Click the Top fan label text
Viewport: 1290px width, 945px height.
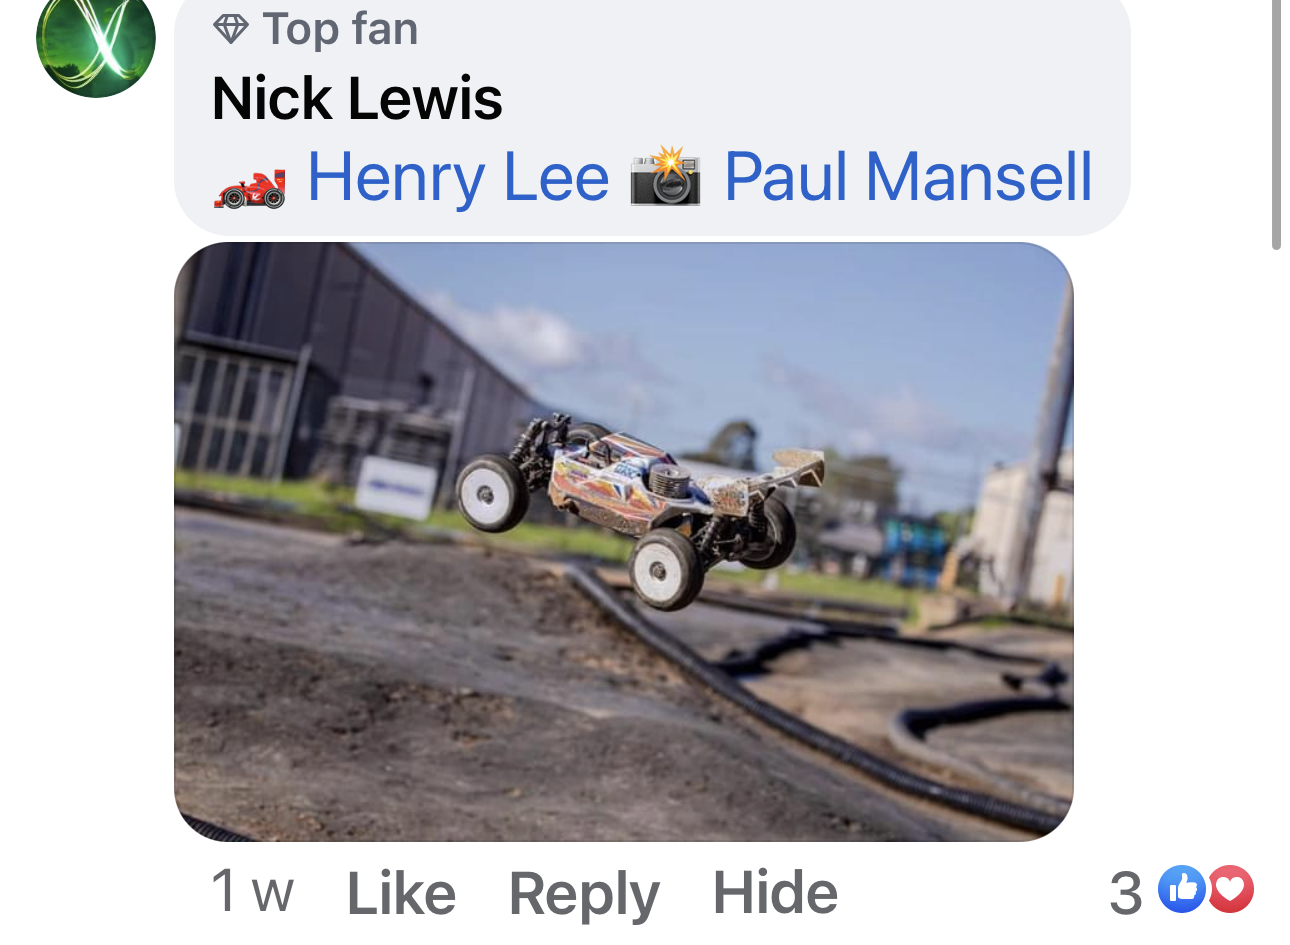click(340, 29)
